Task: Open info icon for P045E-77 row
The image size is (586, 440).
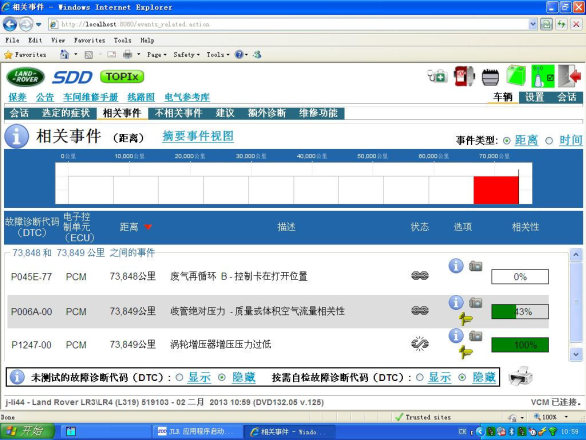Action: click(456, 266)
